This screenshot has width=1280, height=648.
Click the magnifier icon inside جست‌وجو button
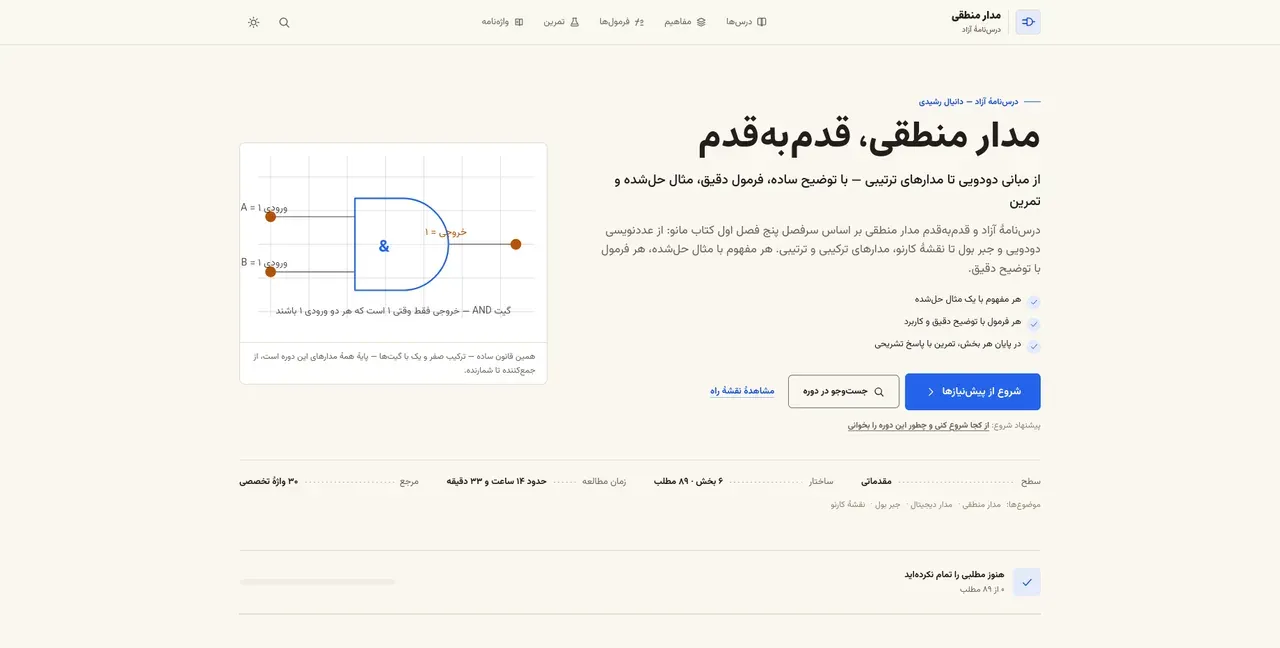point(879,392)
